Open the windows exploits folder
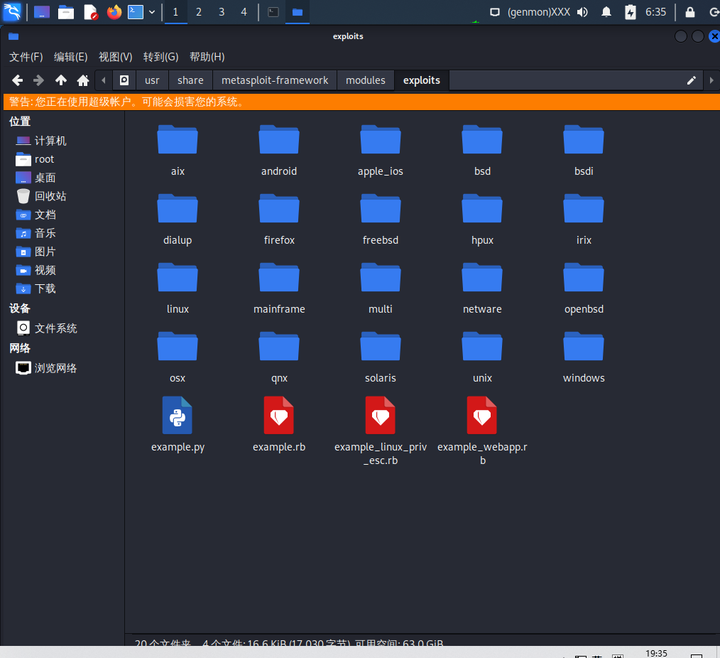Viewport: 720px width, 658px height. click(584, 357)
